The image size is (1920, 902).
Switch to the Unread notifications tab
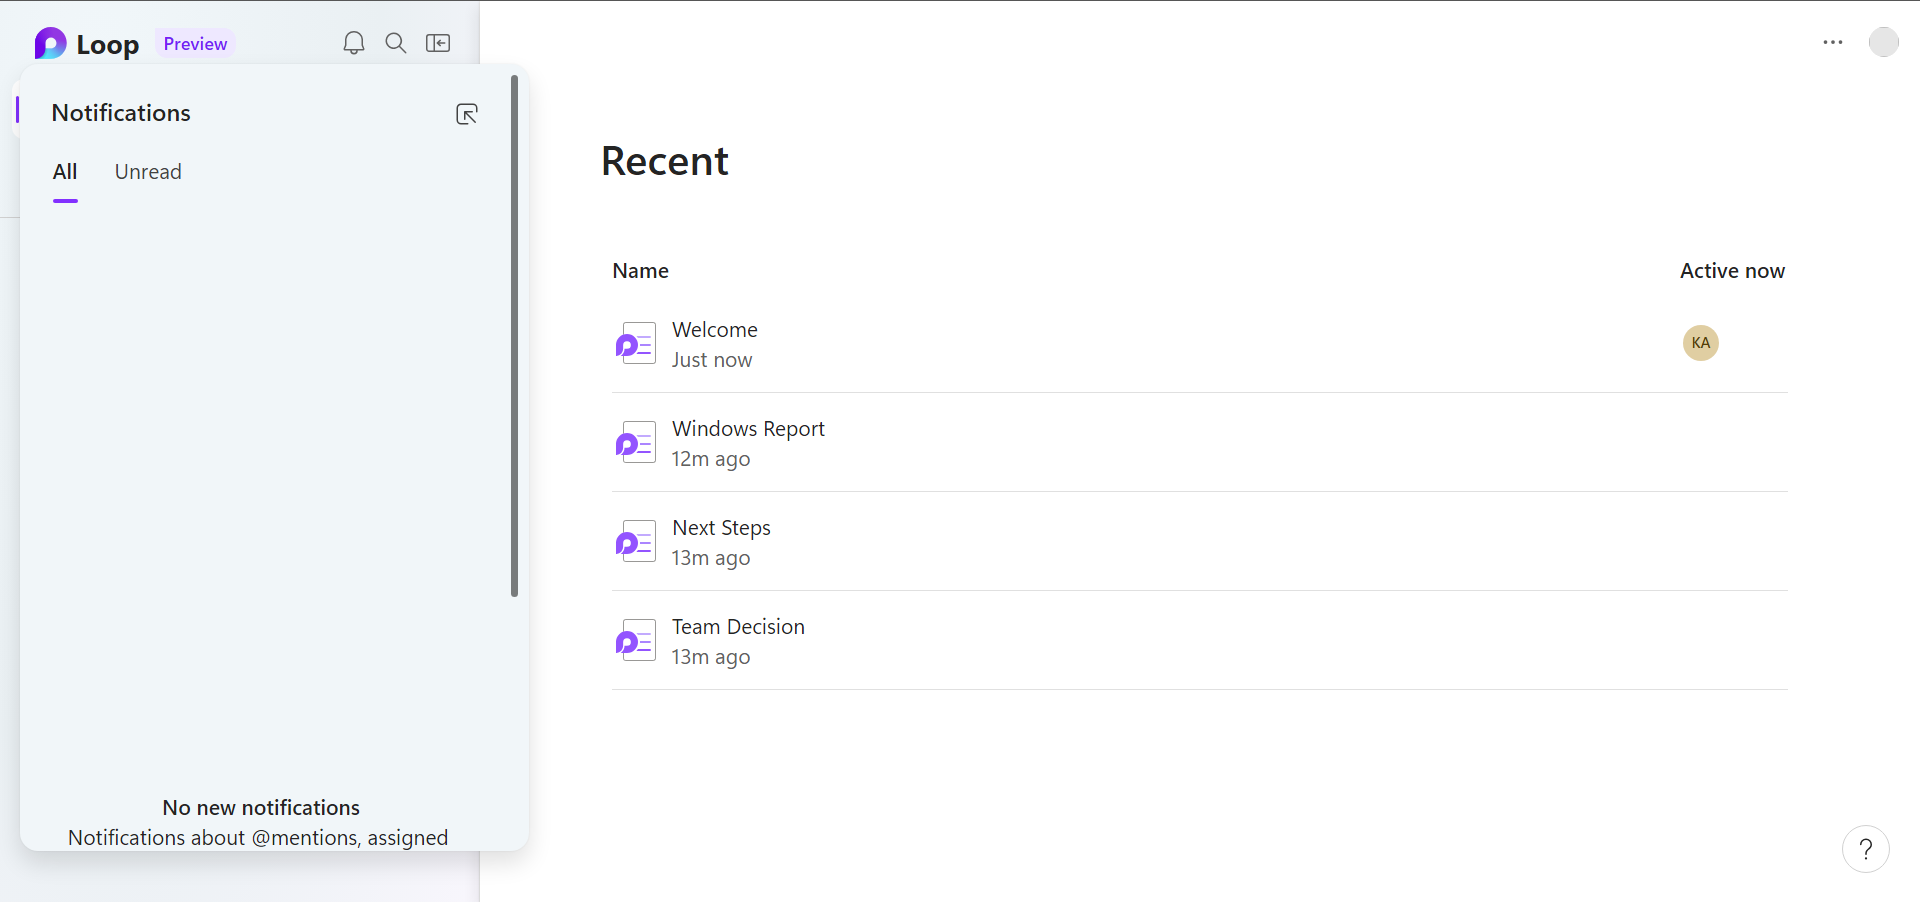click(x=148, y=172)
